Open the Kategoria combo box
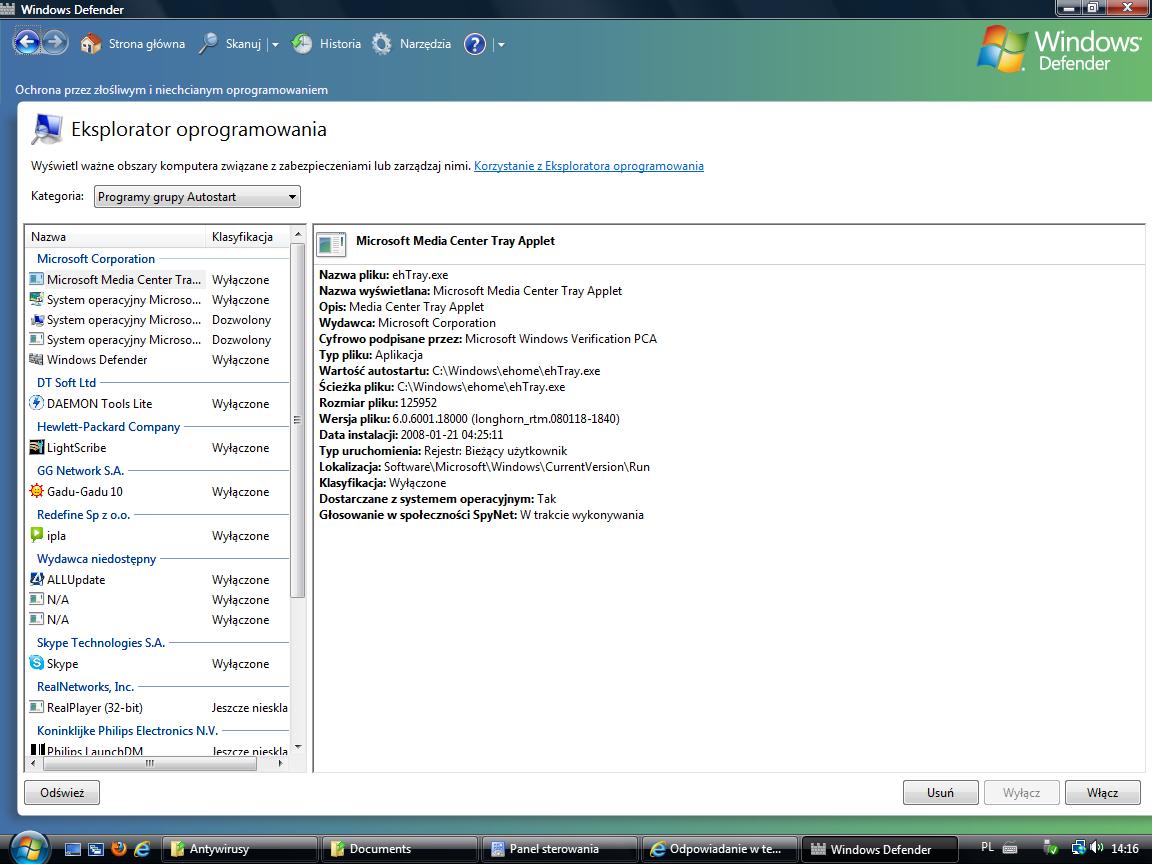 197,197
